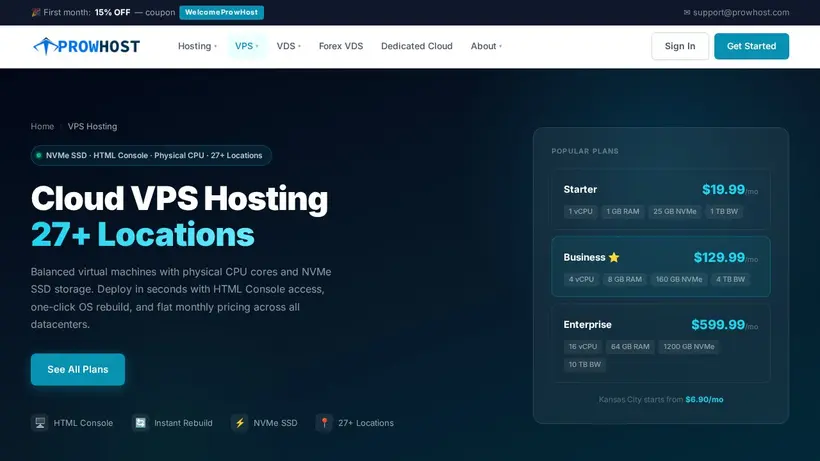
Task: Open support@prowhost.com email link
Action: 741,13
